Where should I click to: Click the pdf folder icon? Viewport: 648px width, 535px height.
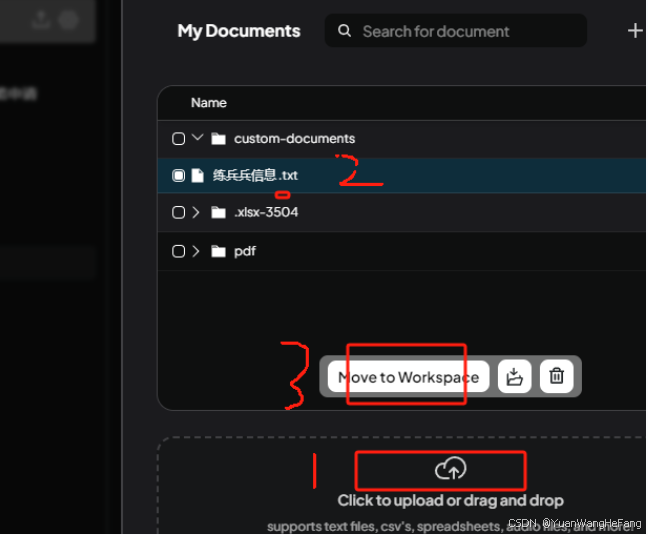[218, 252]
